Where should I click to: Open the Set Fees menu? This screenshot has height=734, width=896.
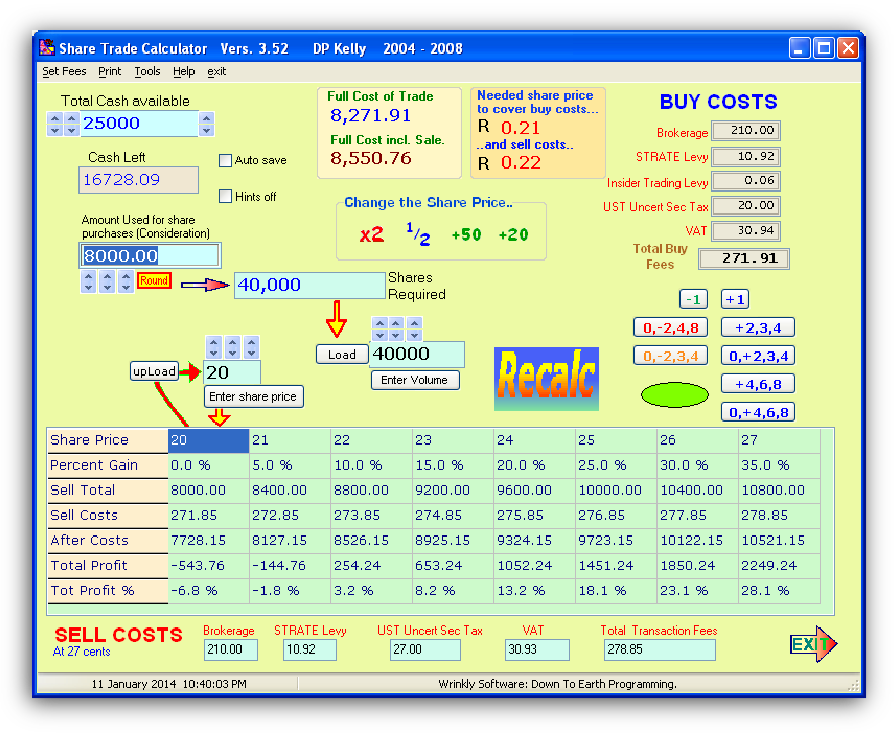pos(64,72)
